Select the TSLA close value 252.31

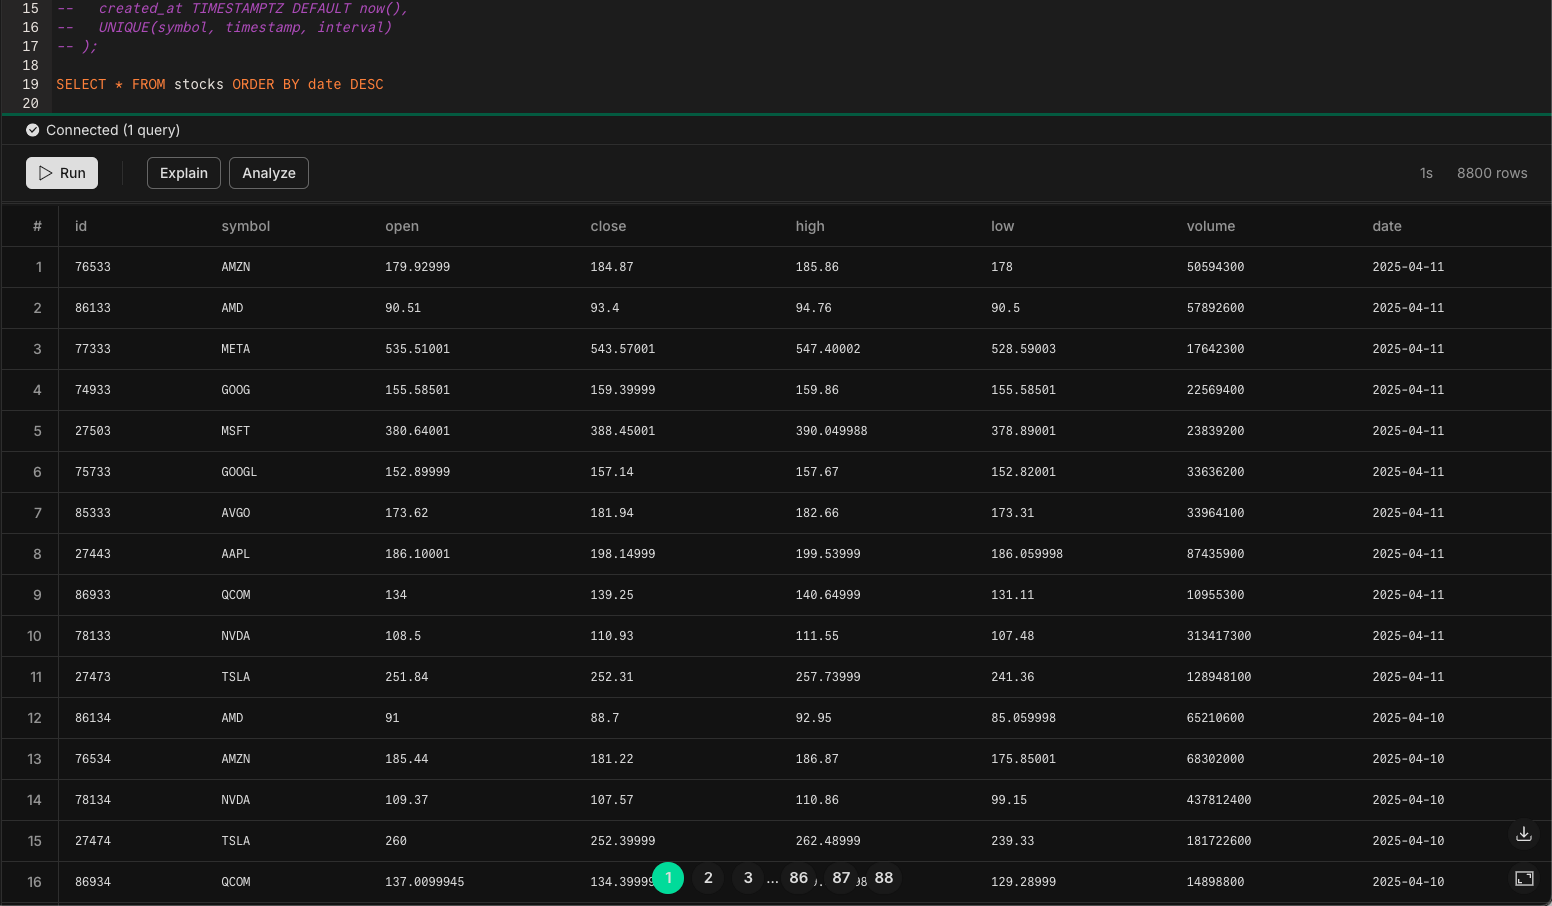(612, 677)
